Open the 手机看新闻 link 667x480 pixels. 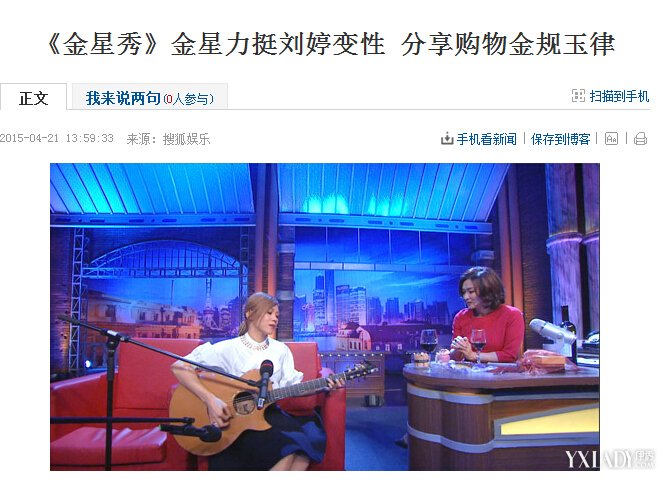[487, 139]
